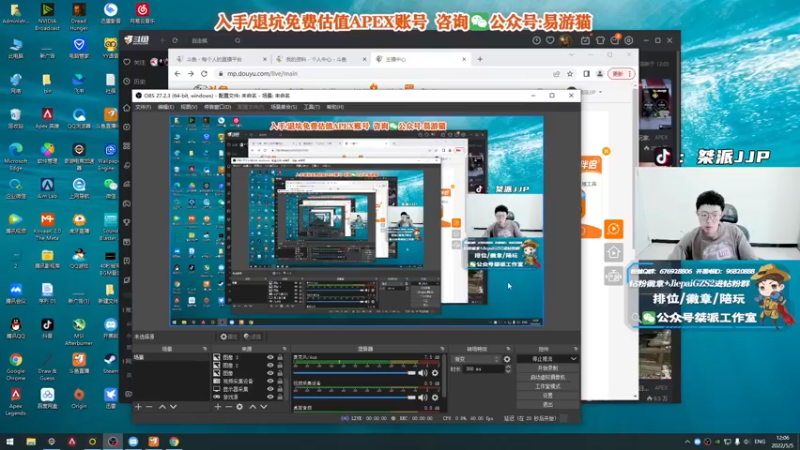This screenshot has height=450, width=800.
Task: Reload page in Chrome toolbar
Action: [x=204, y=74]
